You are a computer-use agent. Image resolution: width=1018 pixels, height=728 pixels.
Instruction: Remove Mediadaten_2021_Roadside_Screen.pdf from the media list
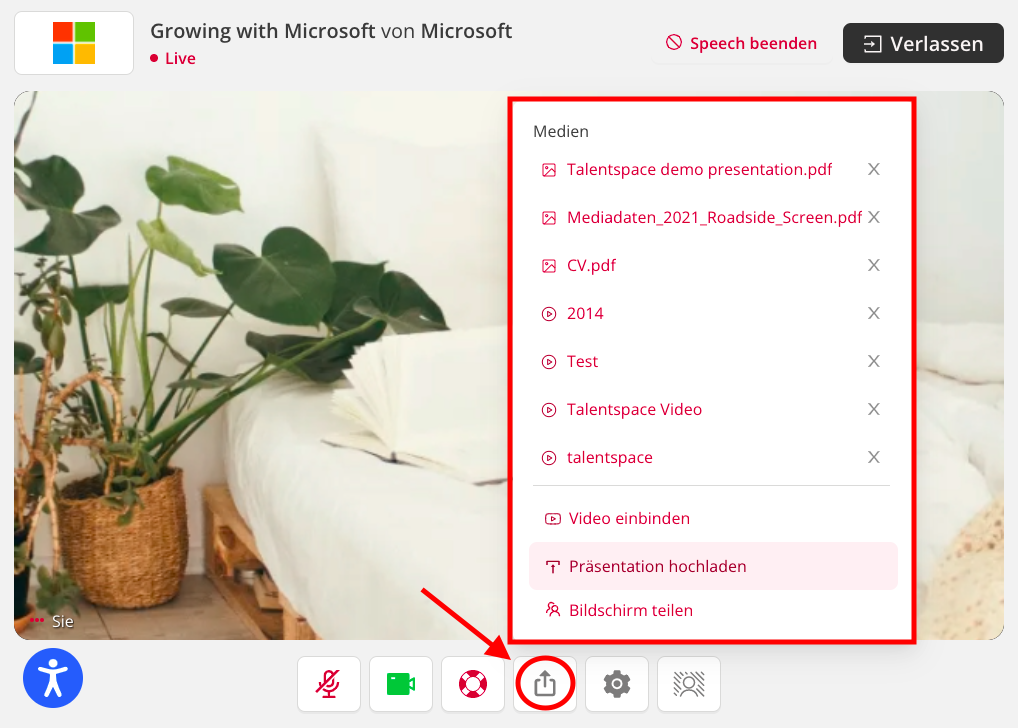(x=874, y=217)
